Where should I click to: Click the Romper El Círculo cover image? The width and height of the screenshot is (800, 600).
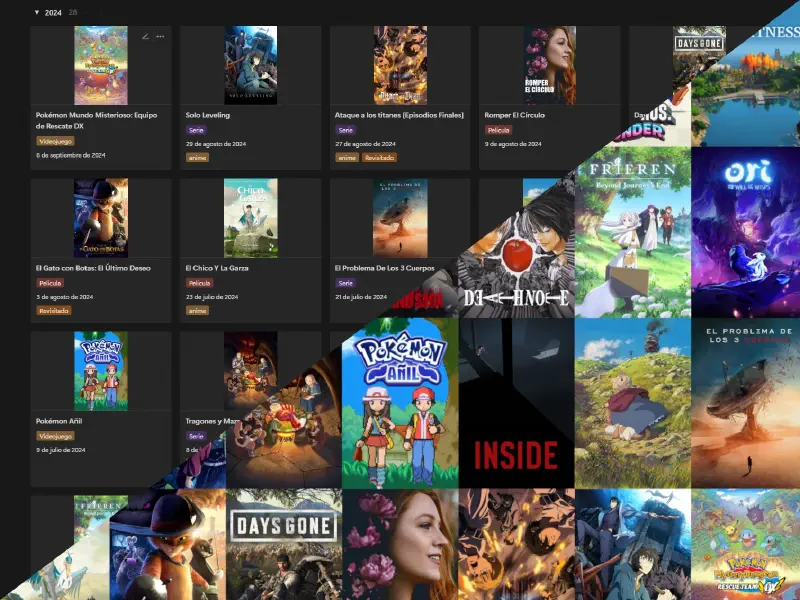[549, 65]
